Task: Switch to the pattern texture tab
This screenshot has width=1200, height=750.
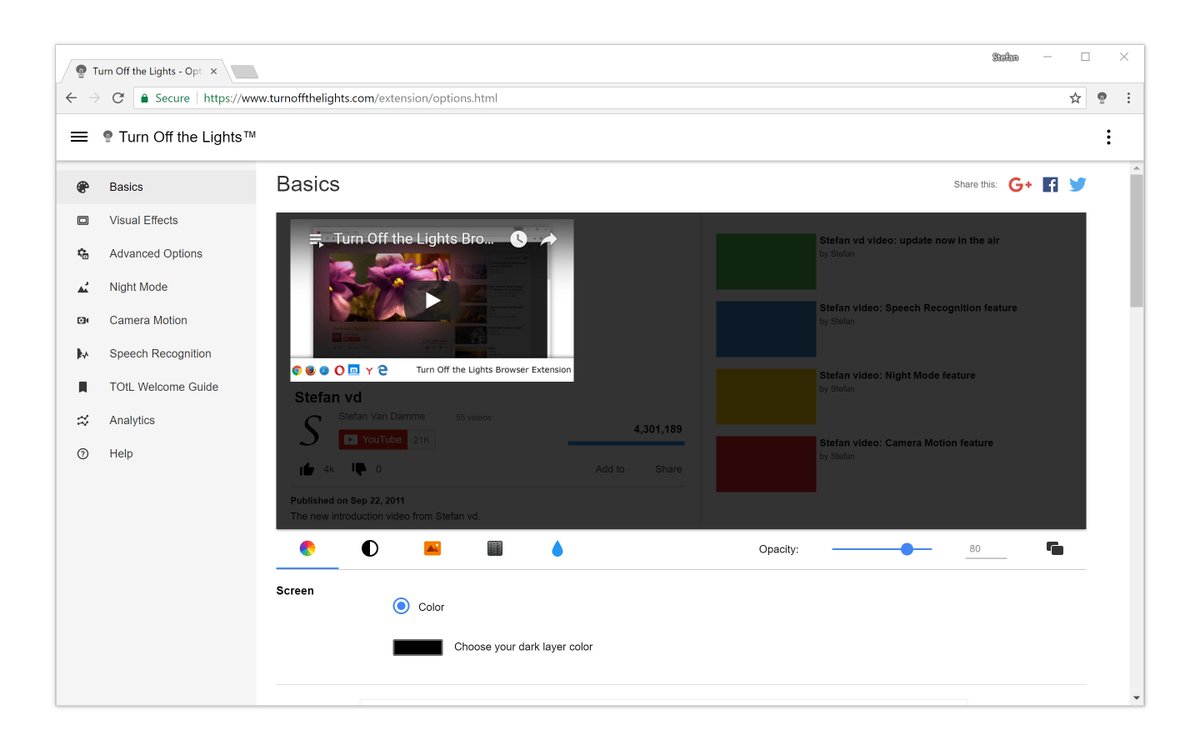Action: pyautogui.click(x=495, y=548)
